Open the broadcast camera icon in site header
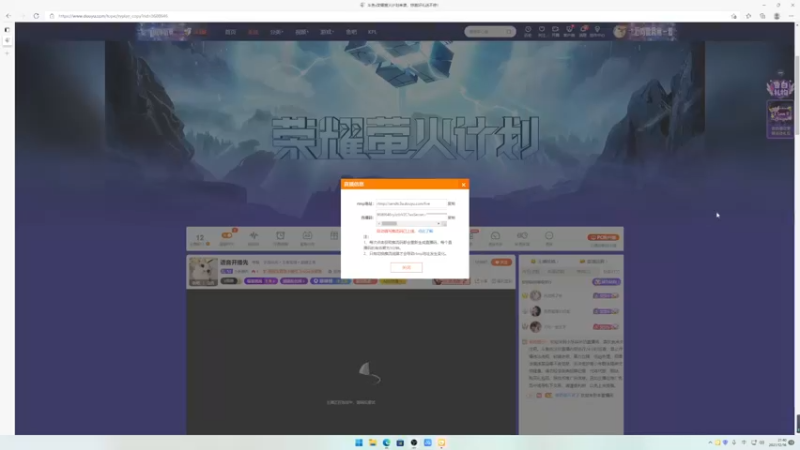Screen dimensions: 800x450 (x=555, y=31)
